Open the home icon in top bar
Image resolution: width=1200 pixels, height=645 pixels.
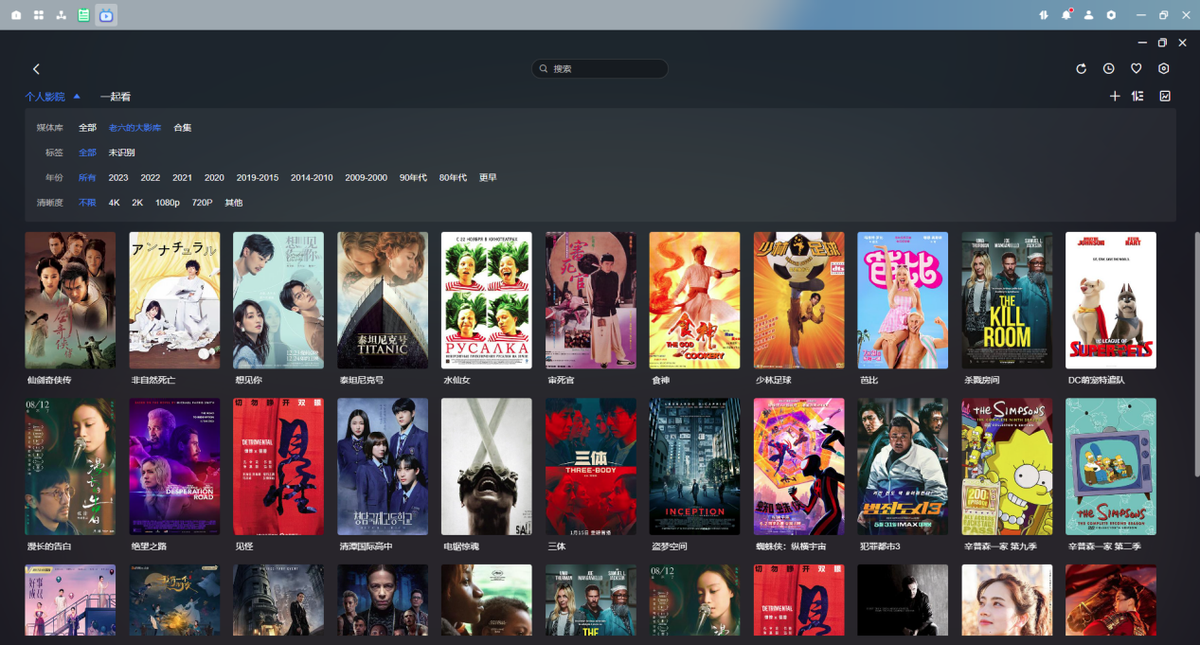(x=16, y=15)
